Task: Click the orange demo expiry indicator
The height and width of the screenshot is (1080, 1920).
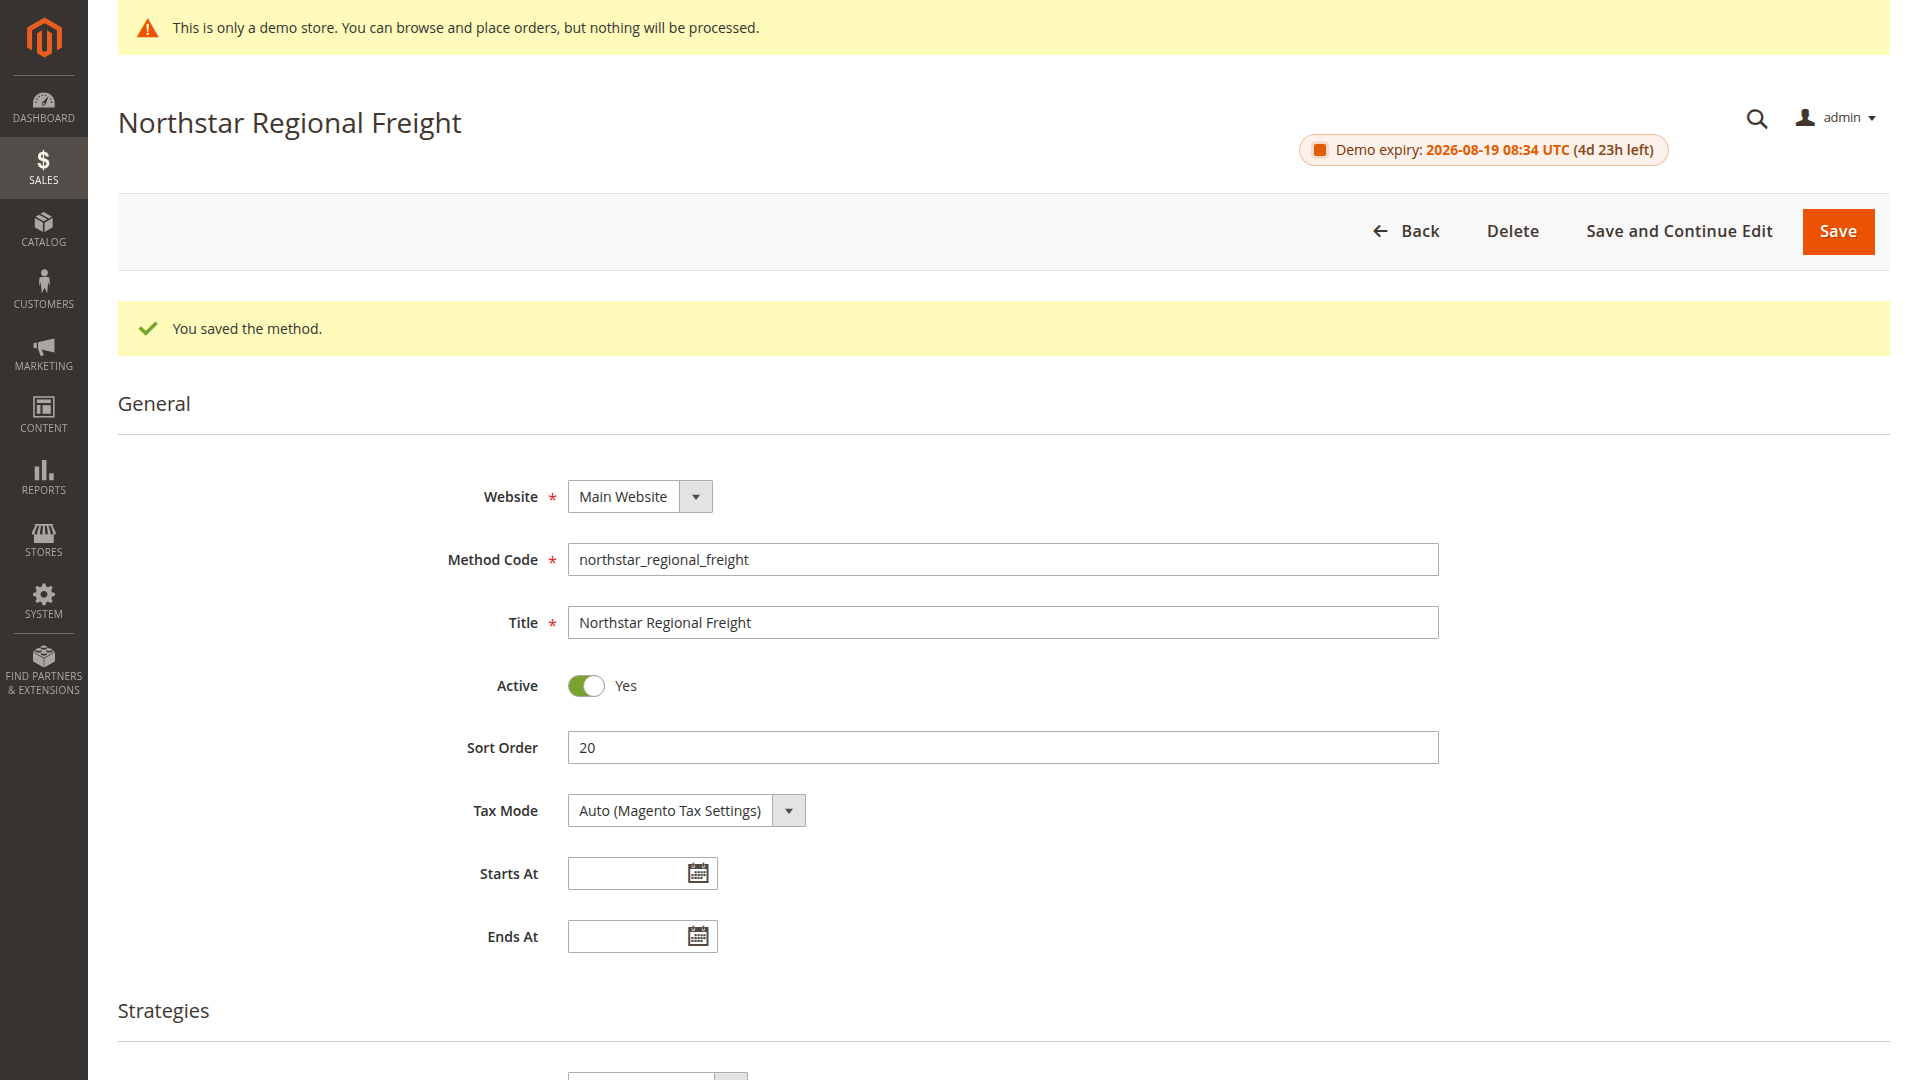Action: tap(1320, 150)
